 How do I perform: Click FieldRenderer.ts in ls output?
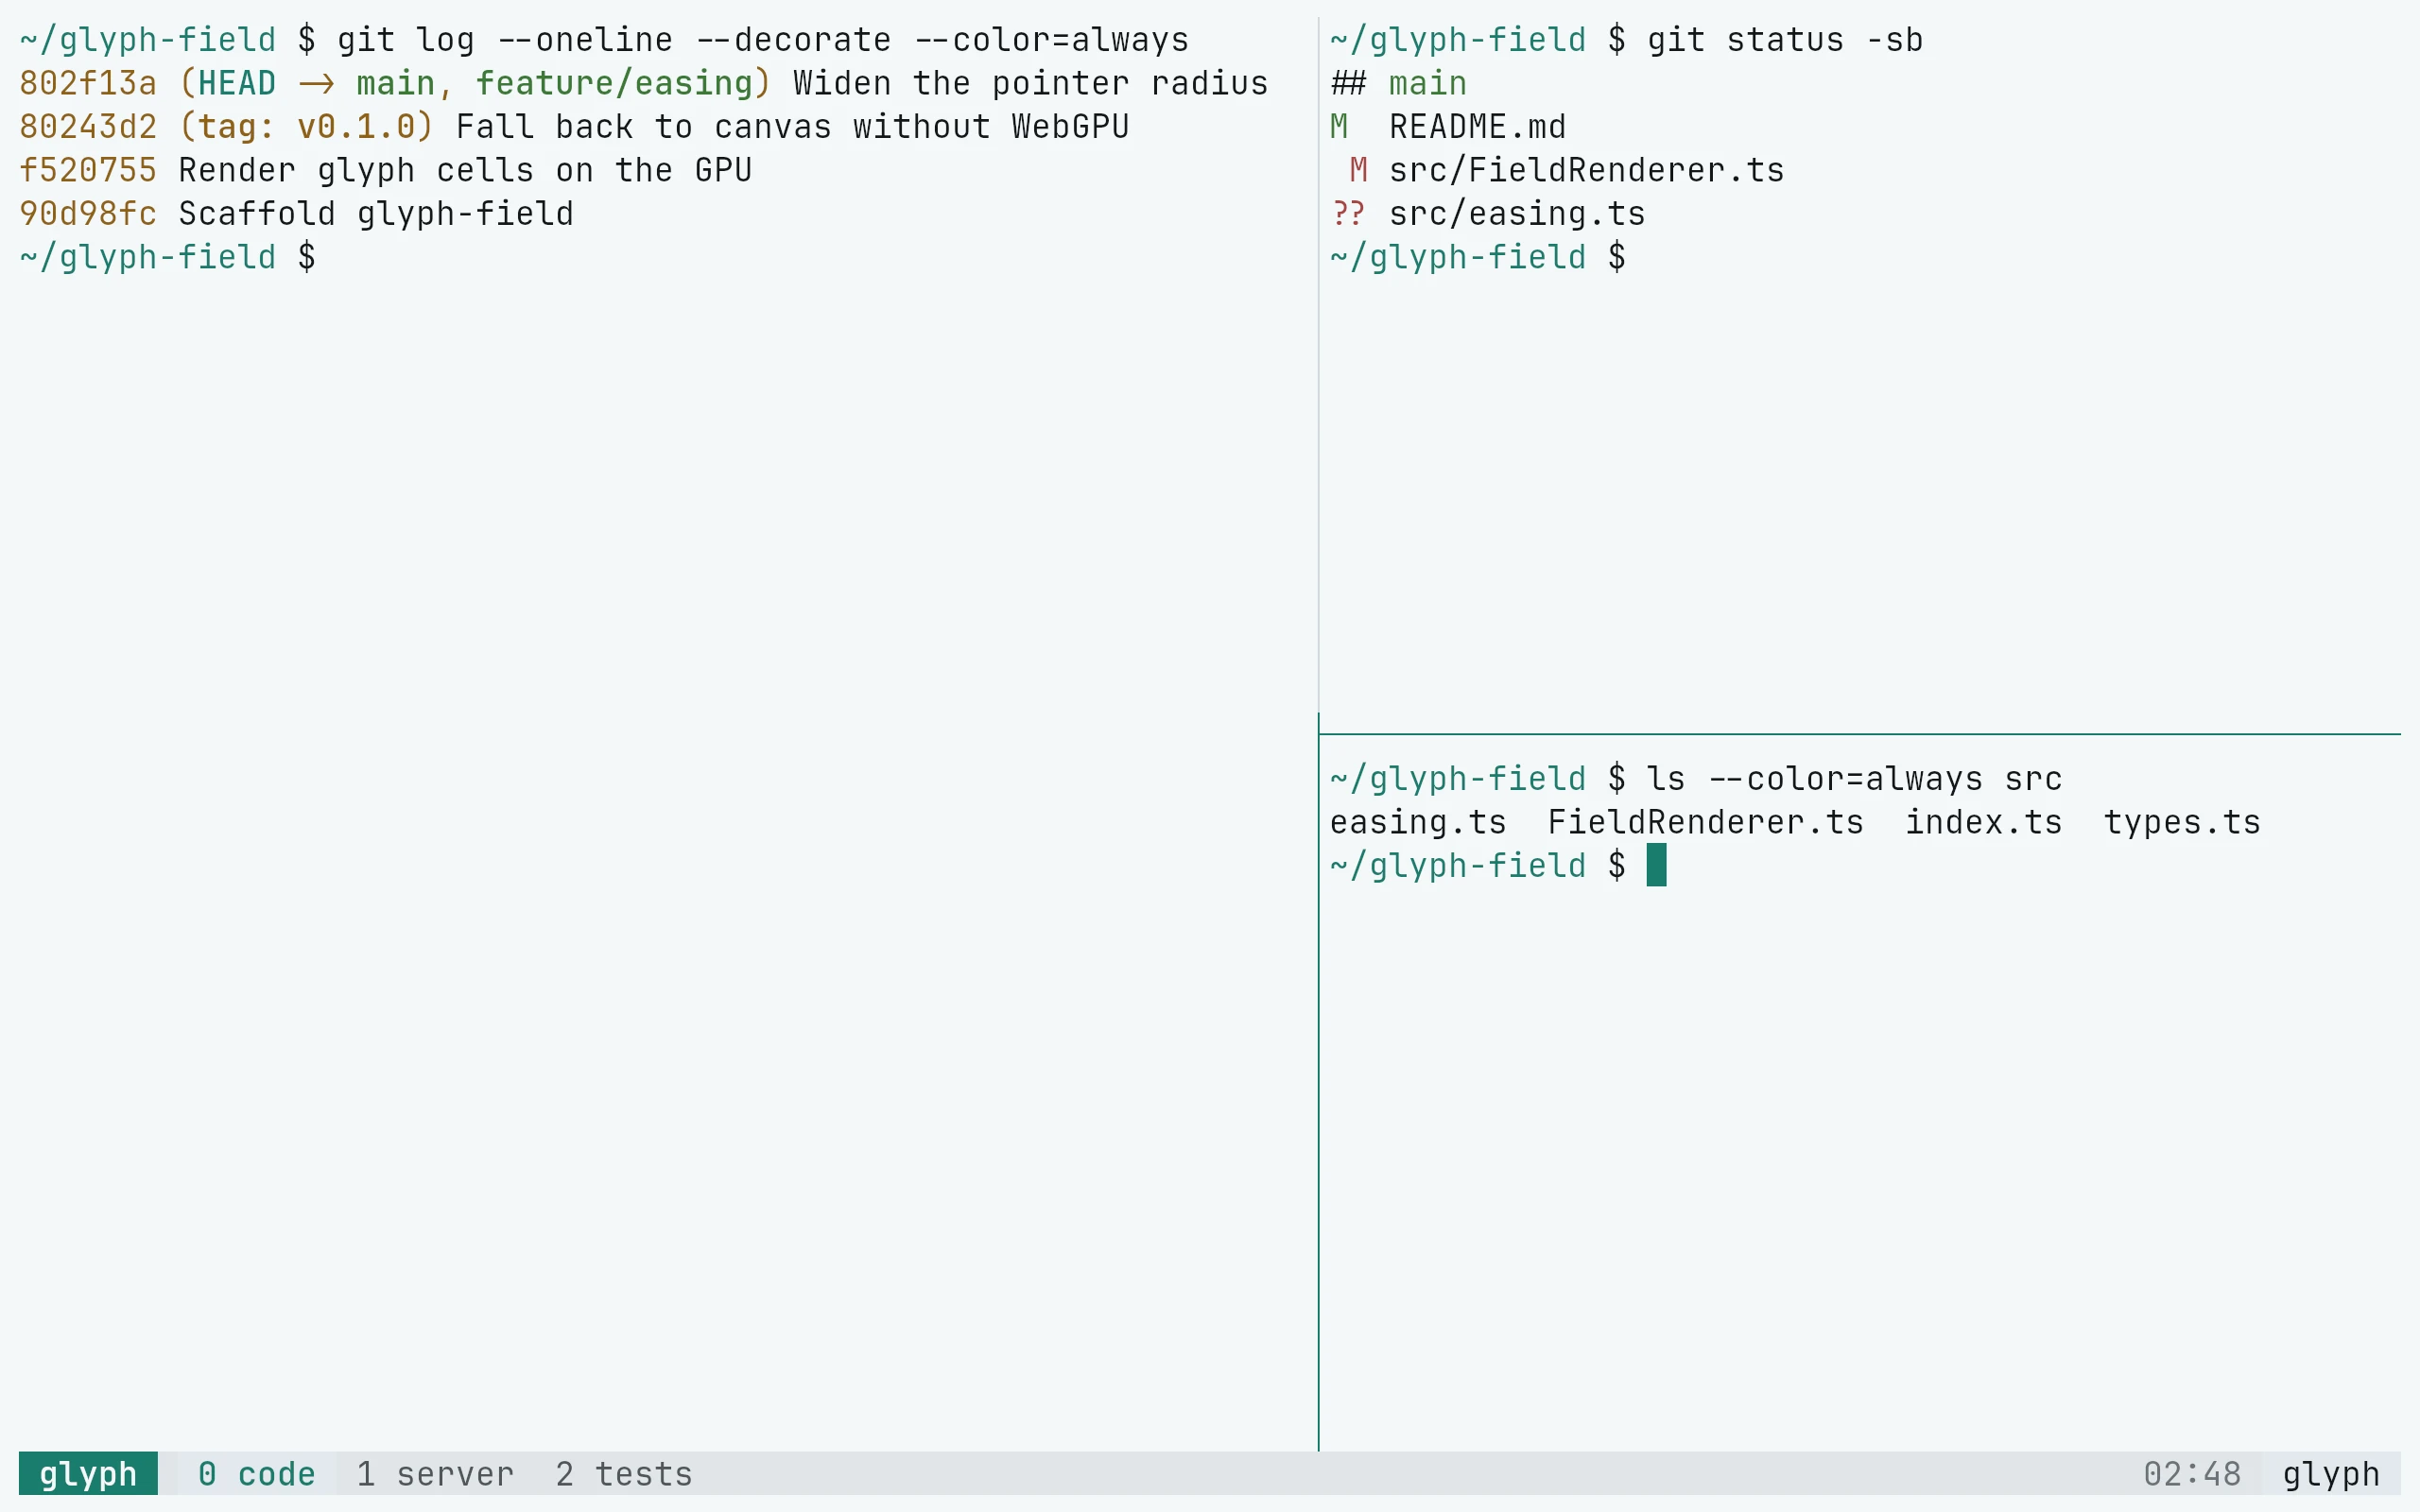pyautogui.click(x=1705, y=822)
